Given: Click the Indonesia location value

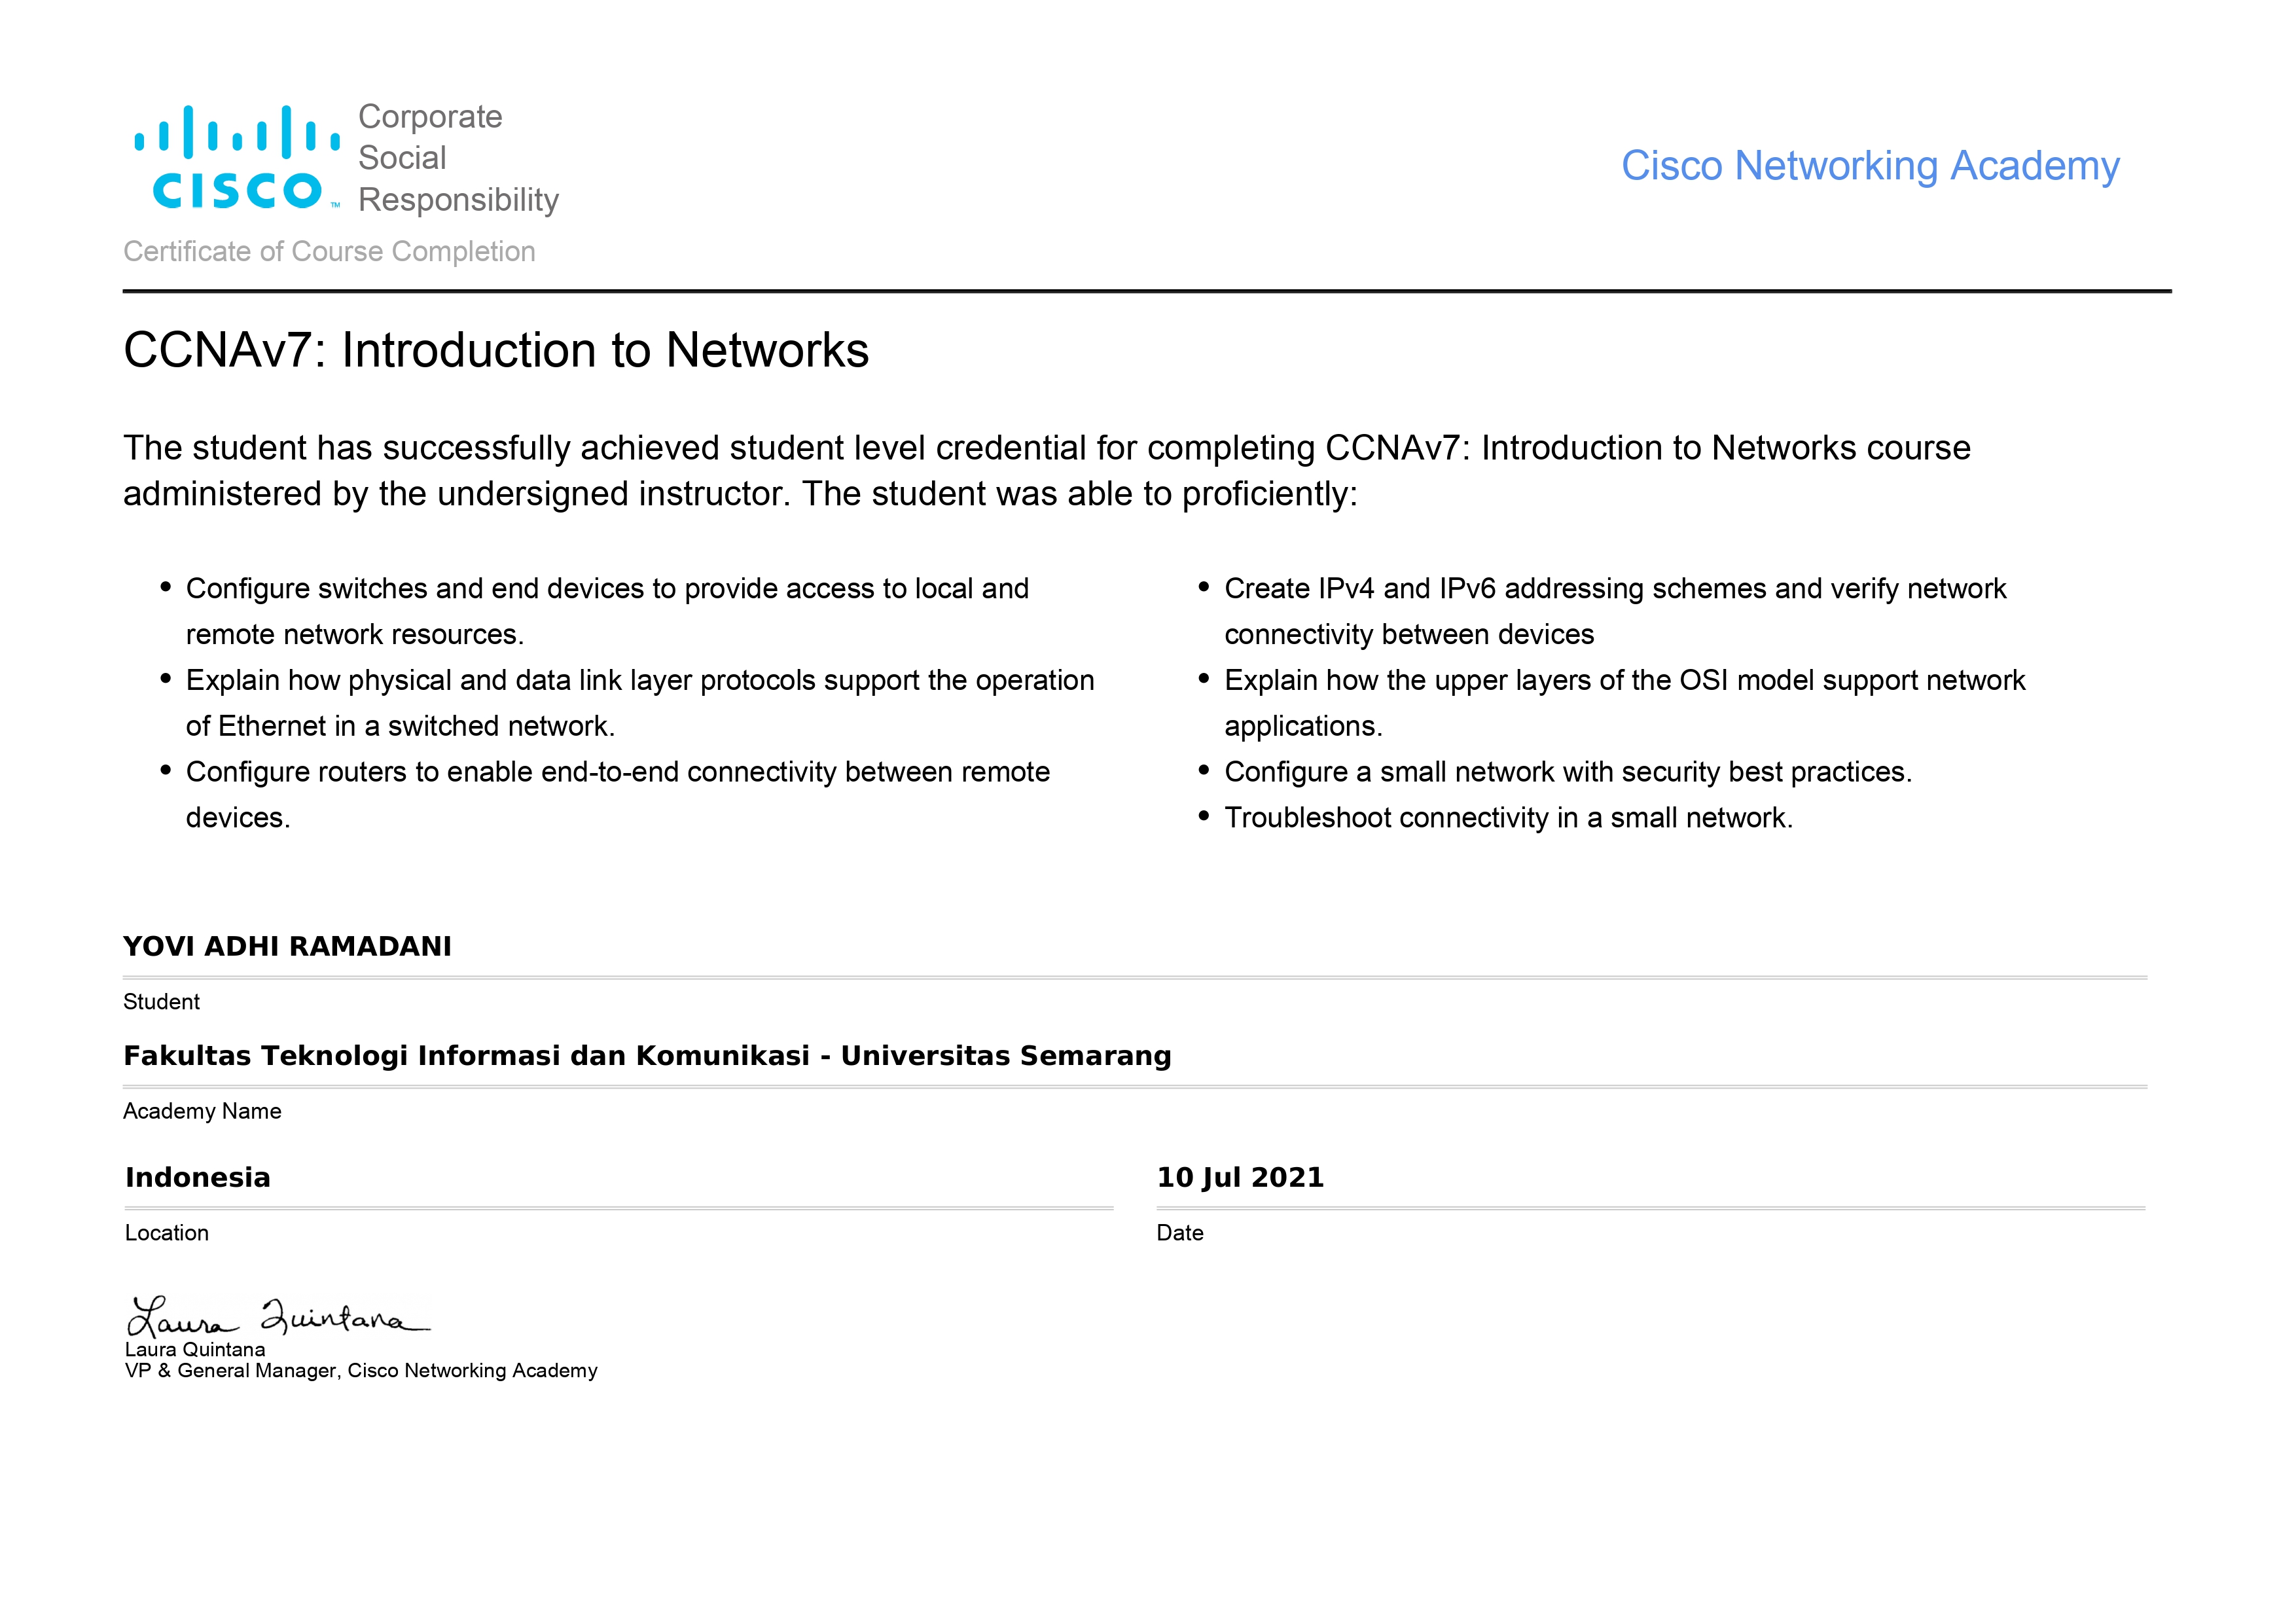Looking at the screenshot, I should 198,1178.
